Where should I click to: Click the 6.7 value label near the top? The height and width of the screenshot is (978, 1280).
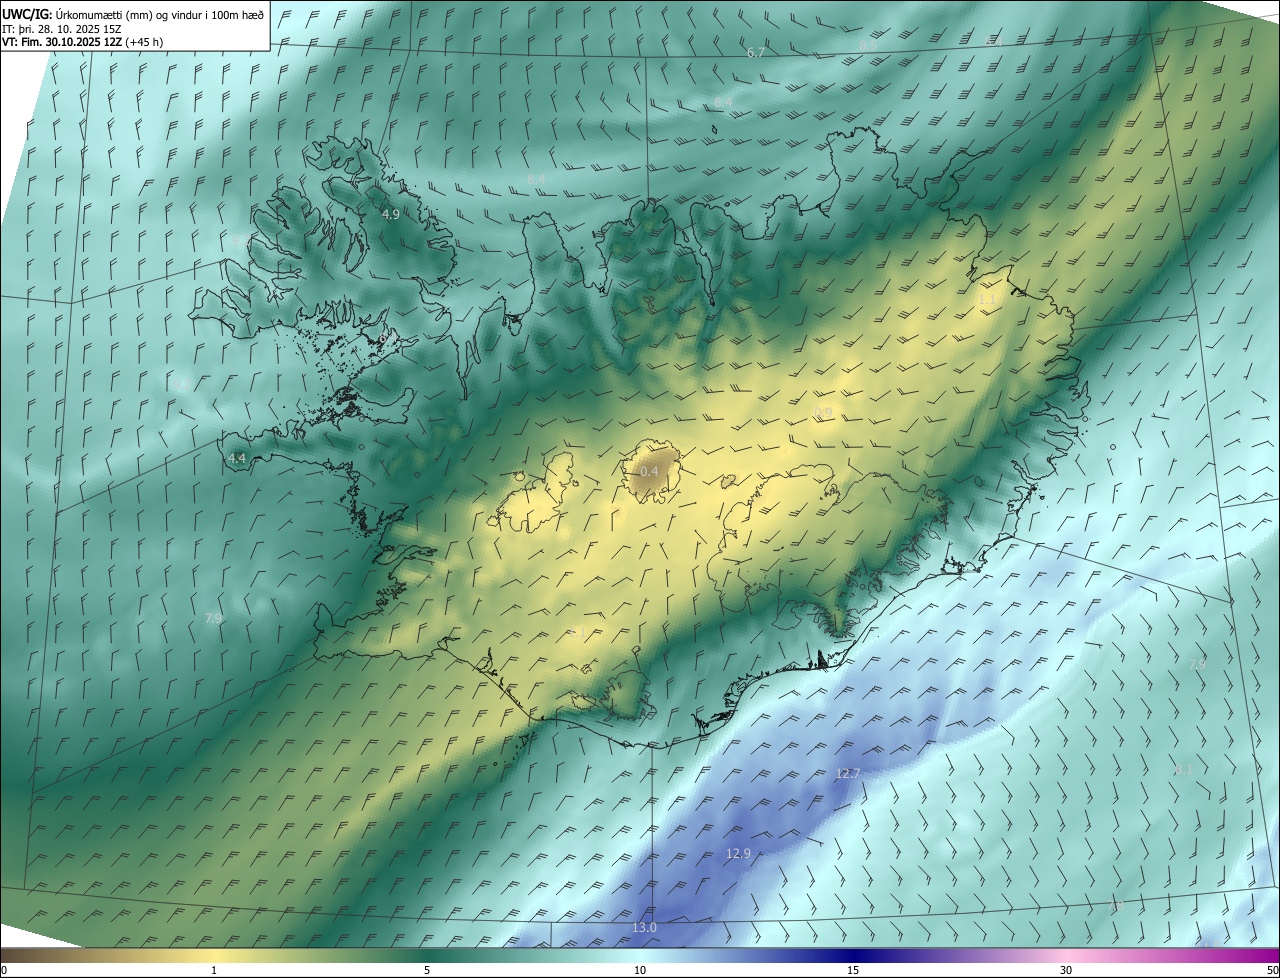pyautogui.click(x=756, y=52)
